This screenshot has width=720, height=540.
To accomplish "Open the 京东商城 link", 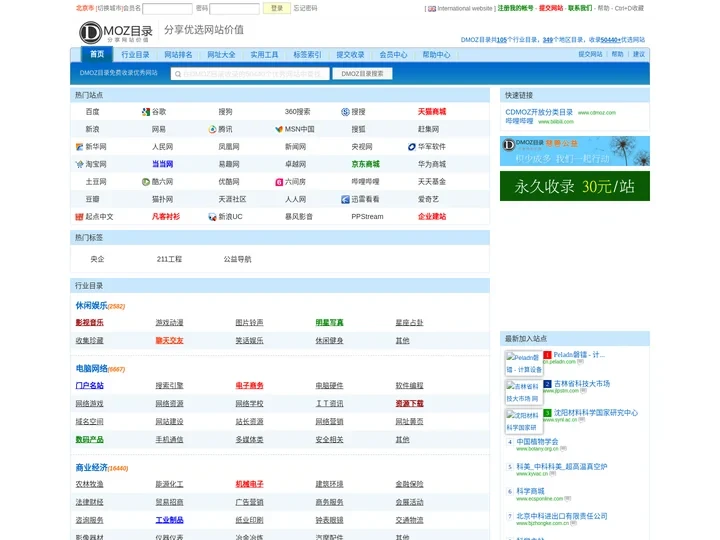I will pyautogui.click(x=366, y=164).
